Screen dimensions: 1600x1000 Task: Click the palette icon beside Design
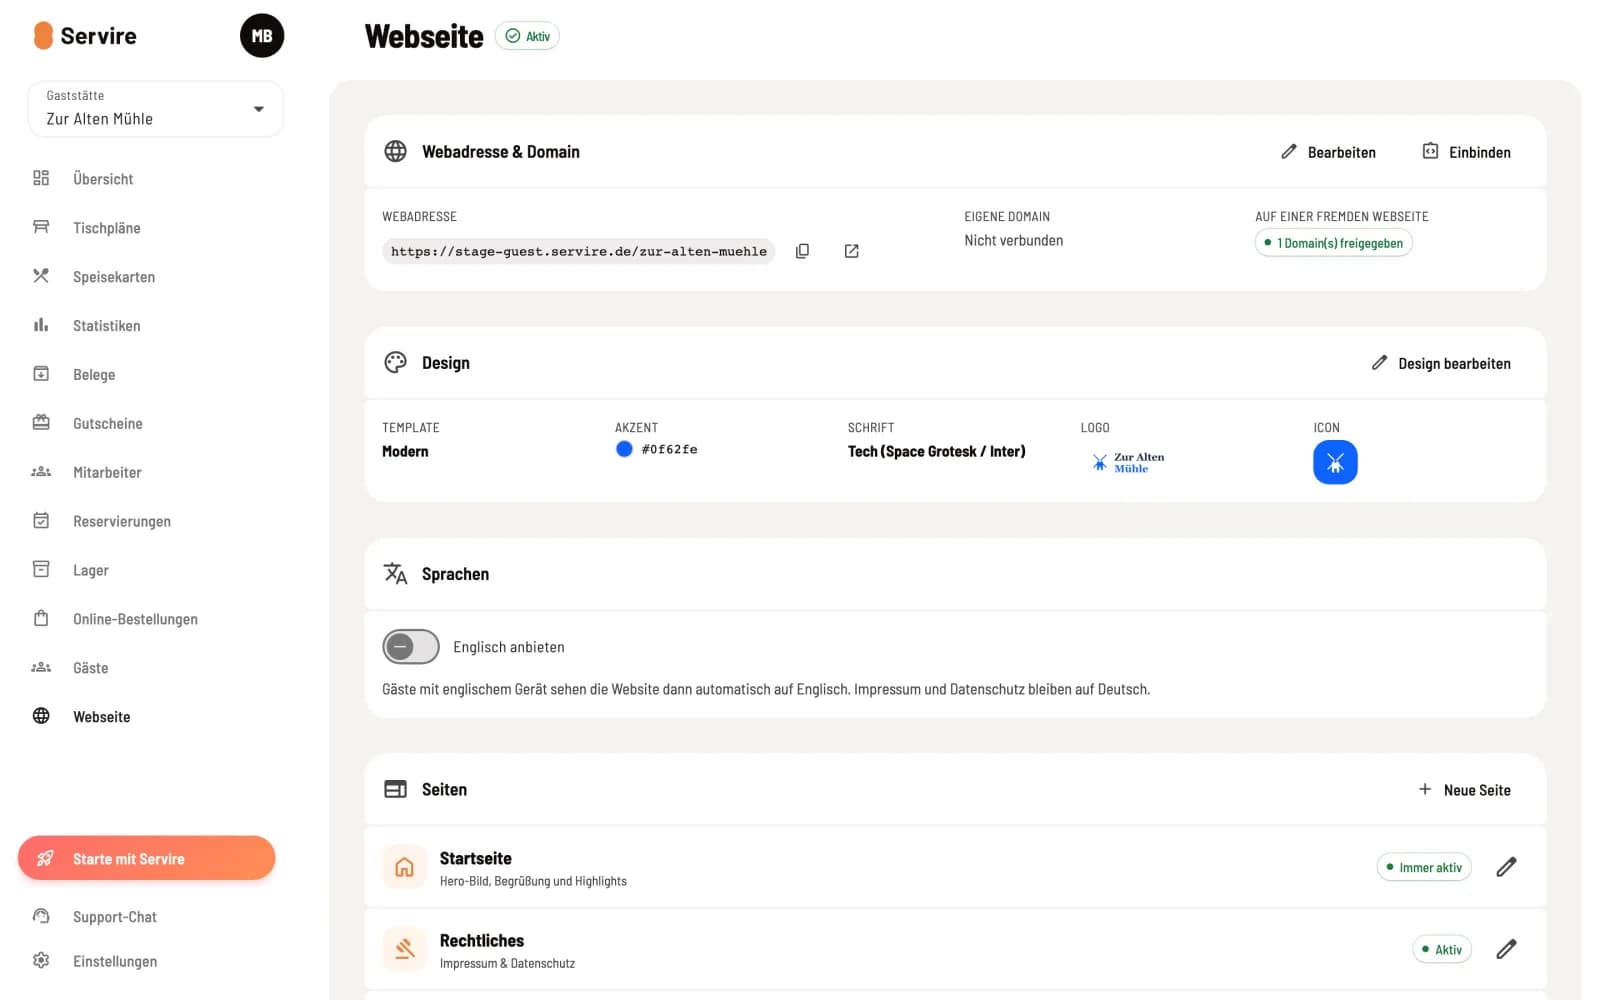click(396, 362)
